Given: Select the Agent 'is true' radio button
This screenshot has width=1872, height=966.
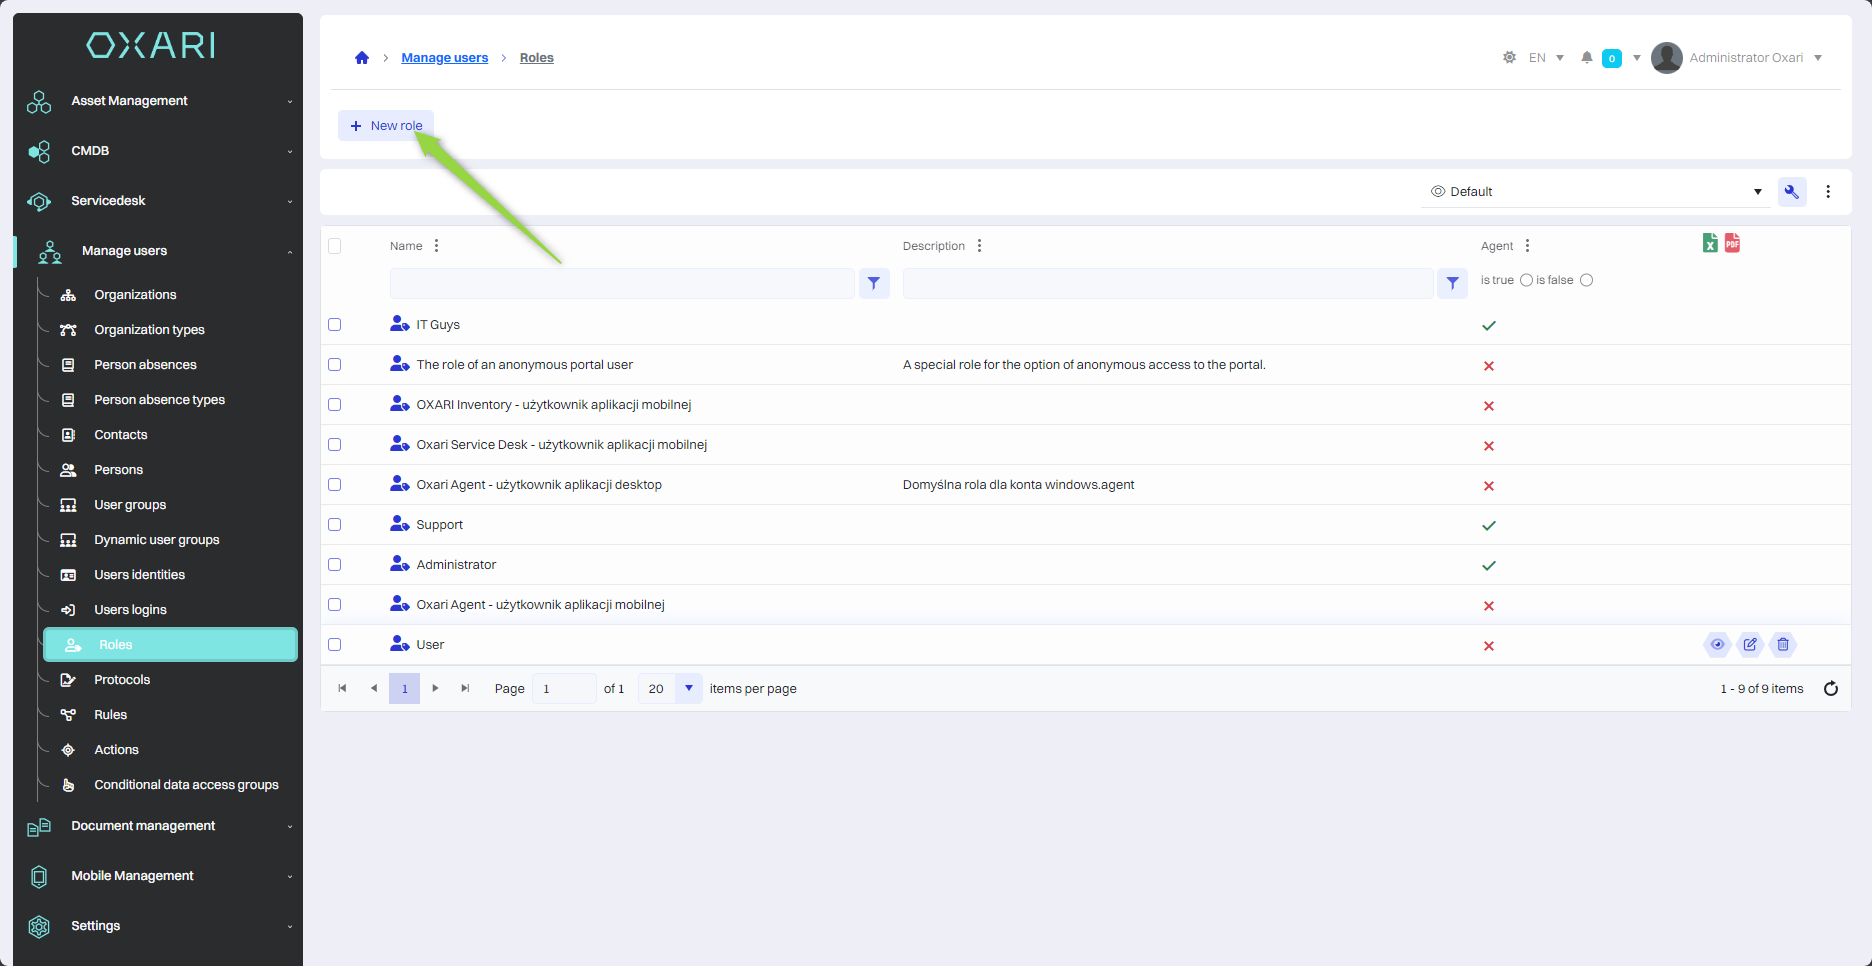Looking at the screenshot, I should point(1526,281).
